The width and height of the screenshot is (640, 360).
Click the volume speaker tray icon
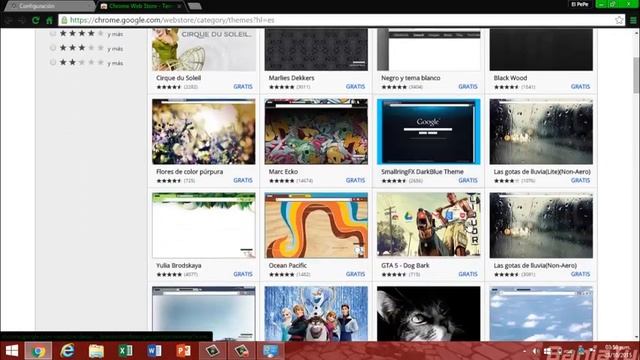pos(536,351)
